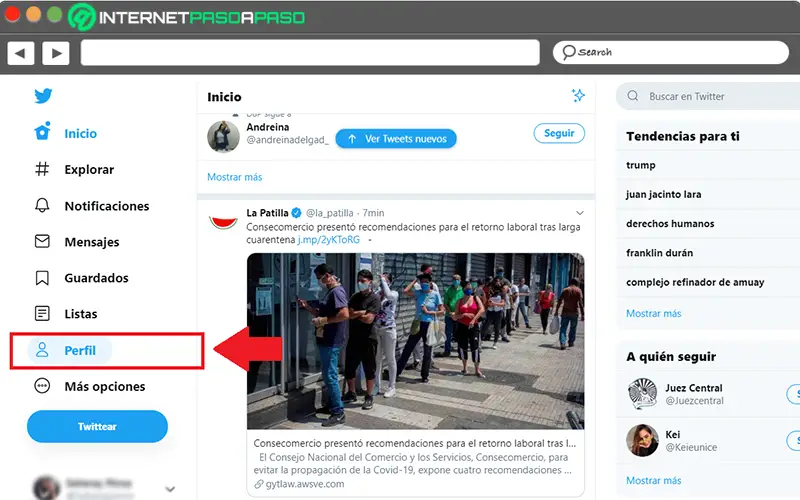Open the Inicio home icon
Image resolution: width=800 pixels, height=500 pixels.
(42, 131)
